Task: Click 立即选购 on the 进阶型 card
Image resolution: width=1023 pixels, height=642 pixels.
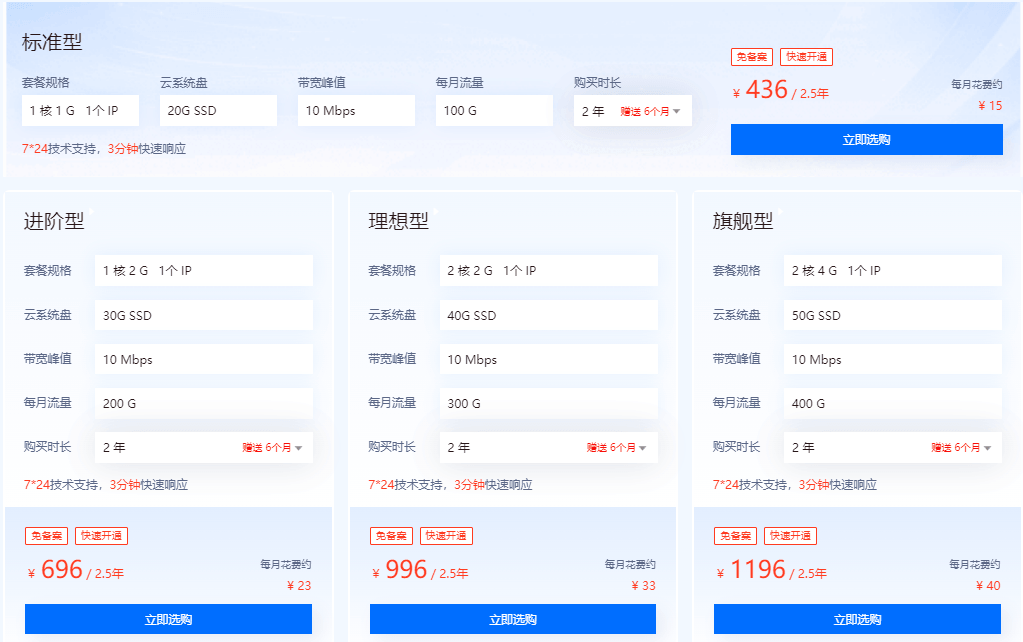Action: tap(167, 619)
